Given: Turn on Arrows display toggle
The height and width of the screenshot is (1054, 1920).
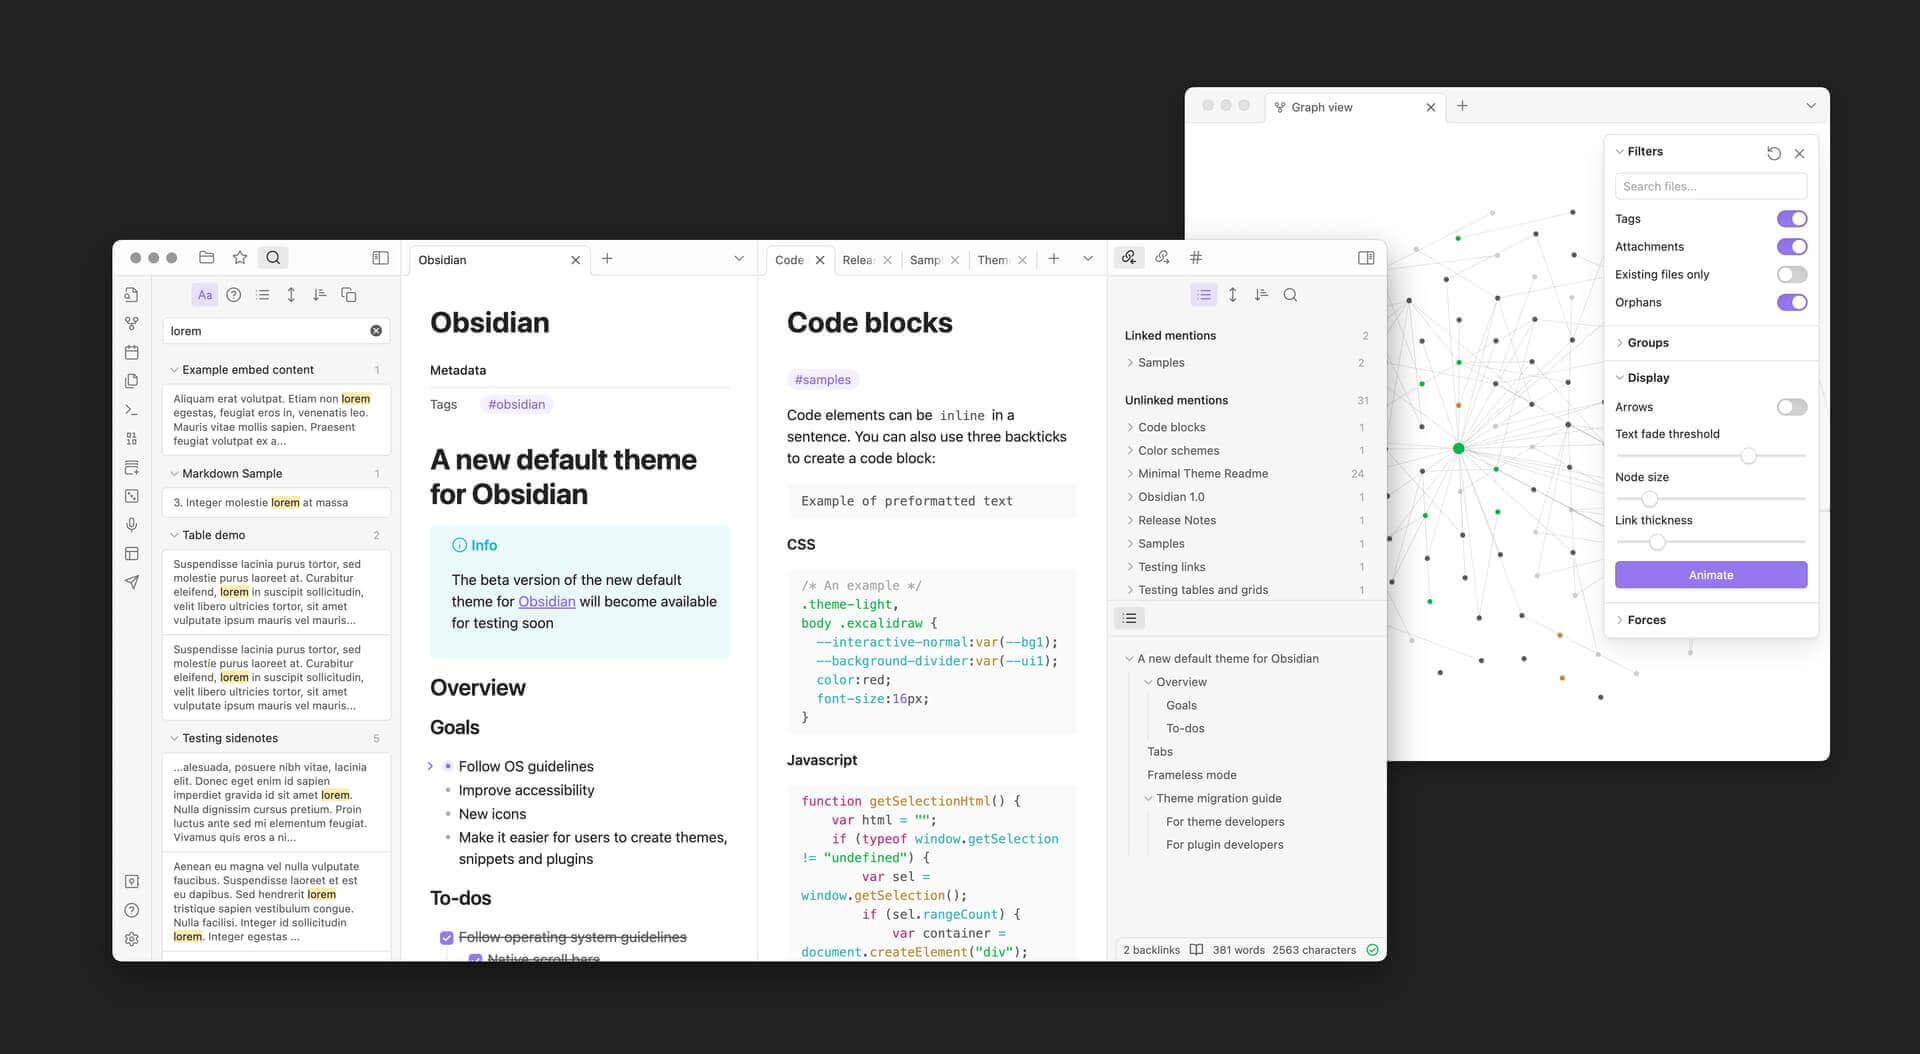Looking at the screenshot, I should tap(1791, 407).
